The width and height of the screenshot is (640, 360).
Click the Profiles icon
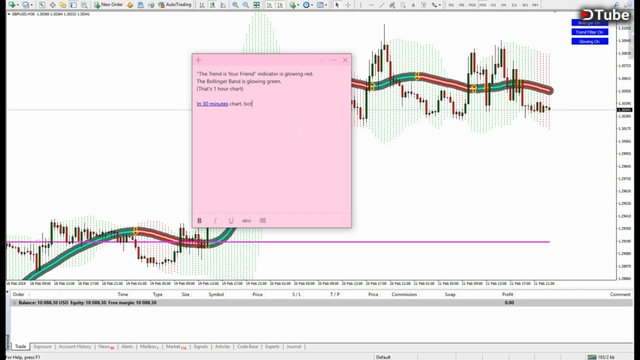click(x=26, y=5)
